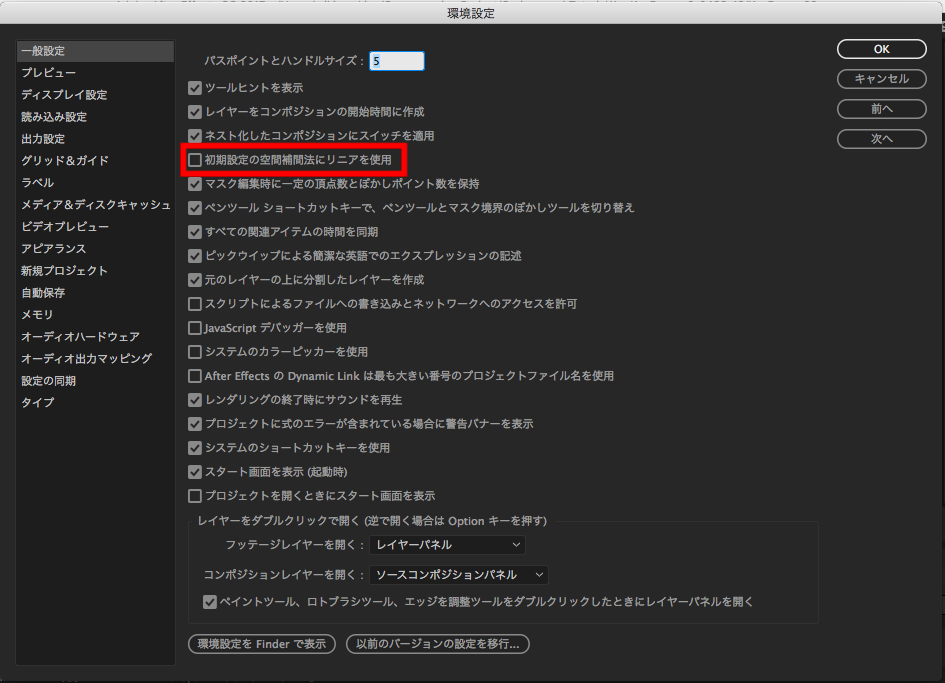Toggle レイヤーをコンポジションの開始時間に作成 checkbox
Image resolution: width=945 pixels, height=683 pixels.
pos(195,112)
